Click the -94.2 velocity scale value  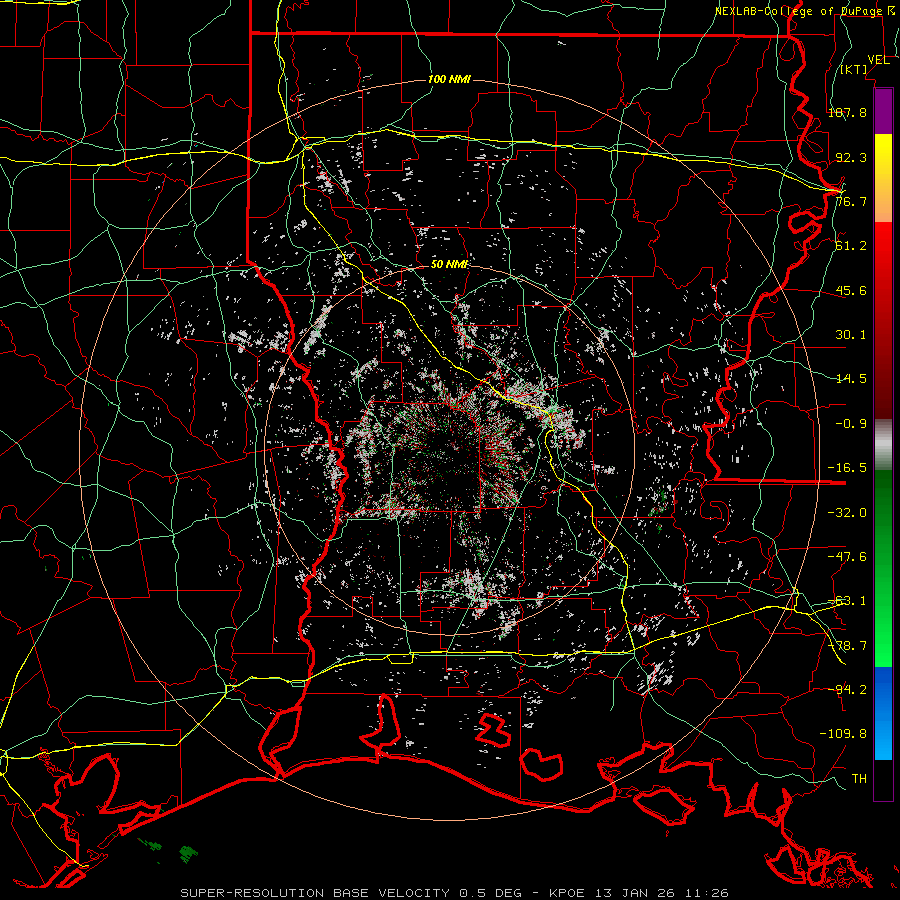coord(847,689)
